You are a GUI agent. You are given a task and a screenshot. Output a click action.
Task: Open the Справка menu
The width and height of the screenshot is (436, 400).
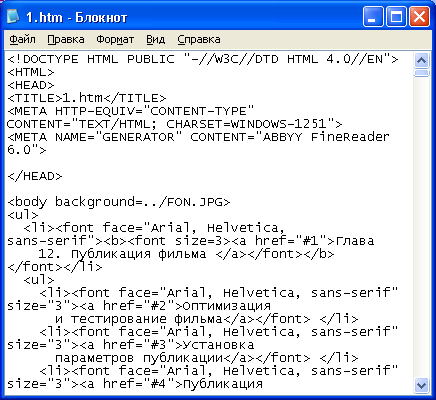tap(199, 40)
